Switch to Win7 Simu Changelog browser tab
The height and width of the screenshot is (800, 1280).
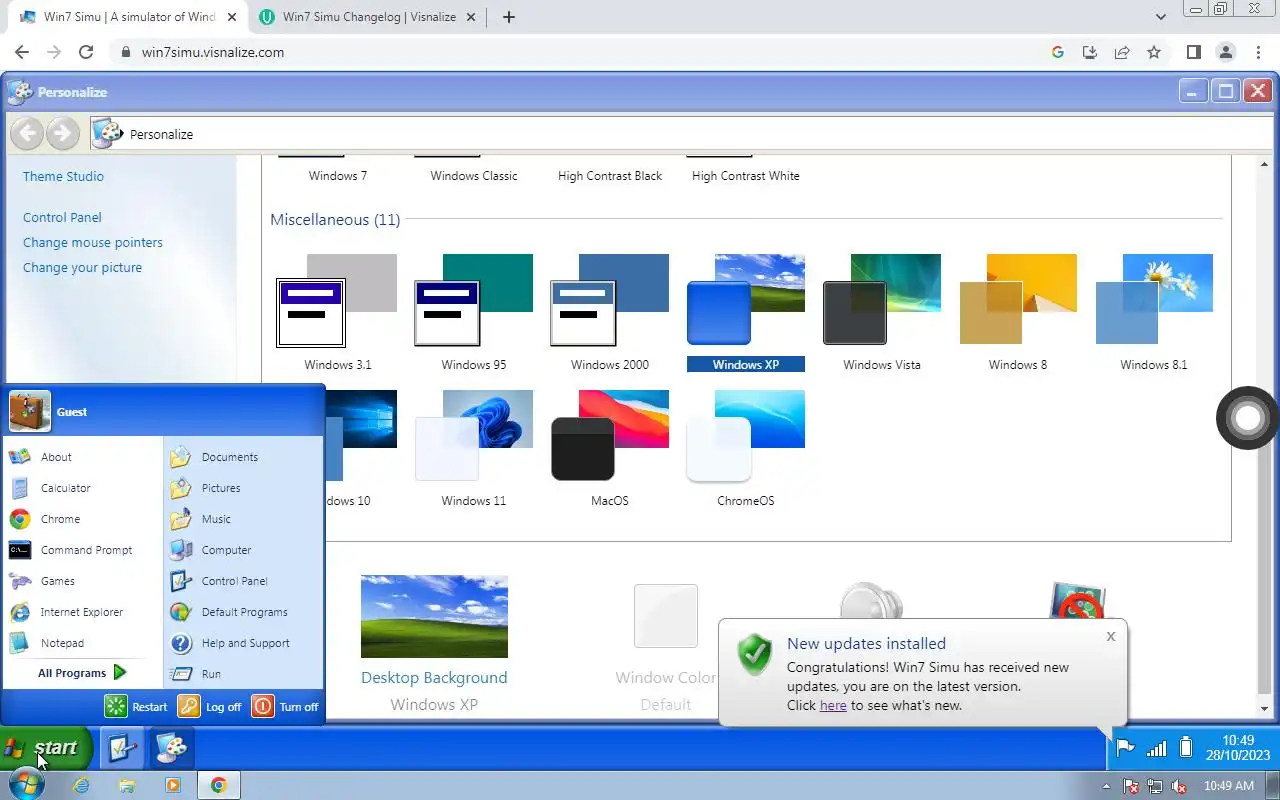click(370, 17)
